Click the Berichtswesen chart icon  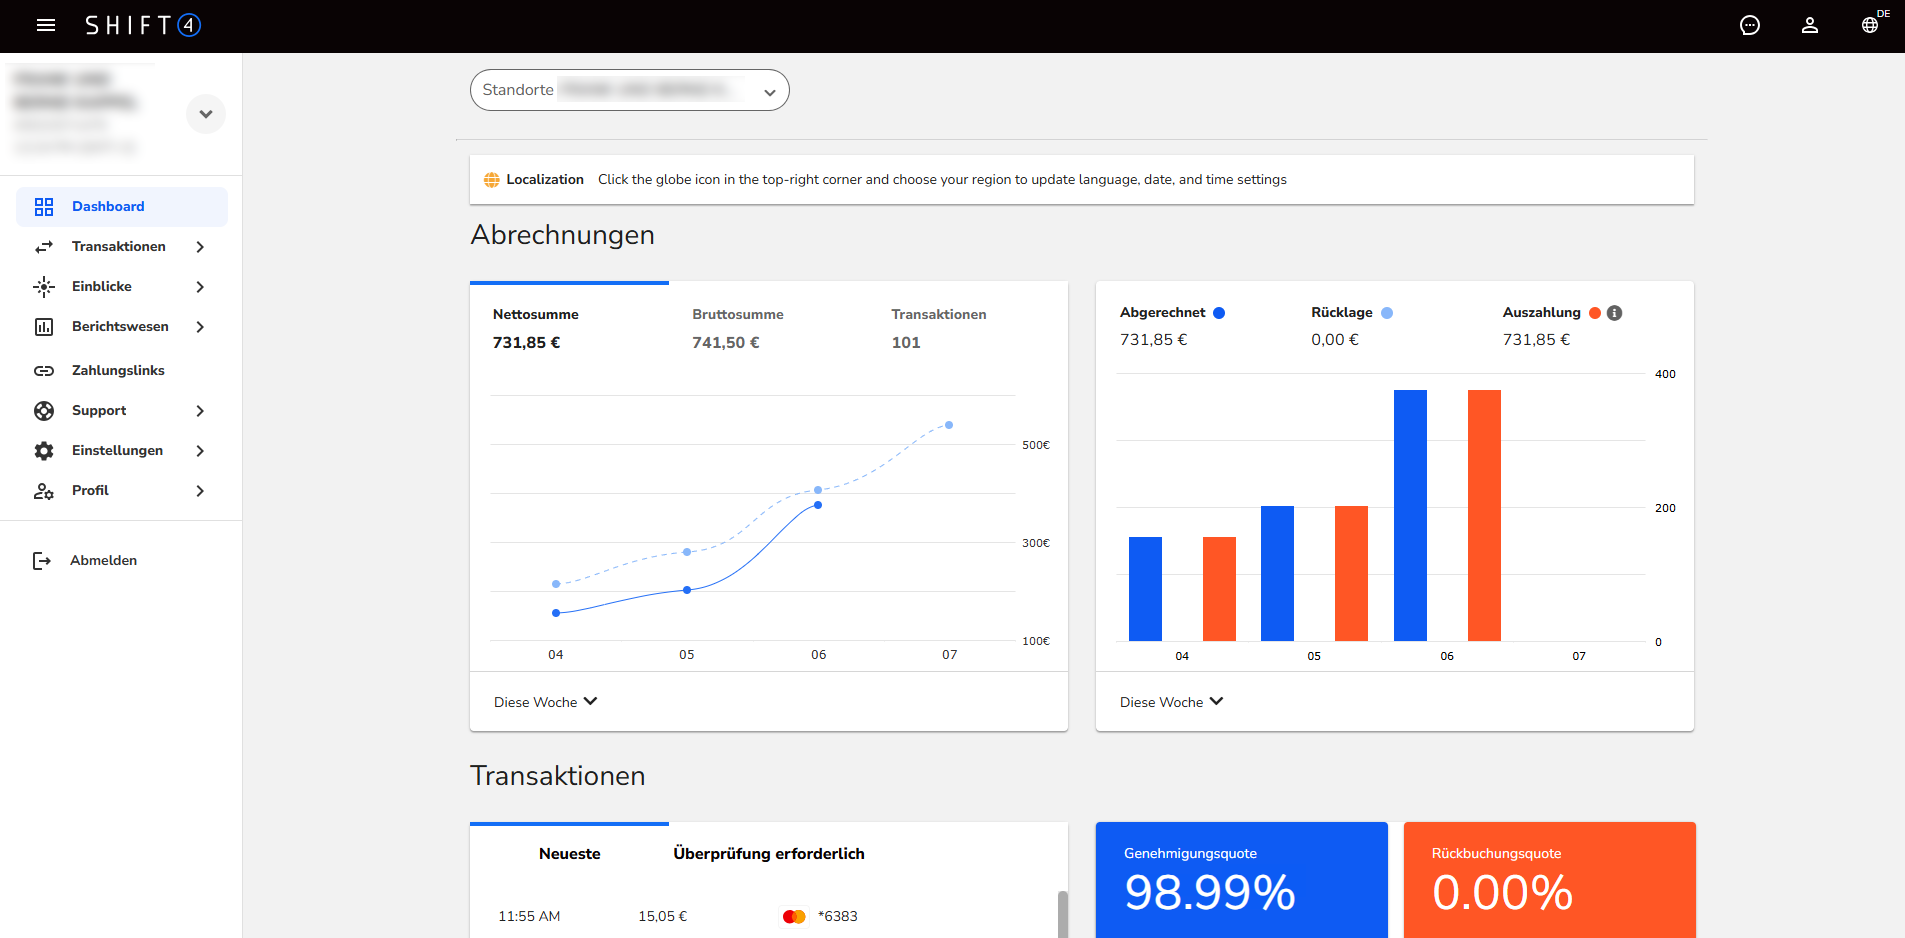click(x=44, y=327)
